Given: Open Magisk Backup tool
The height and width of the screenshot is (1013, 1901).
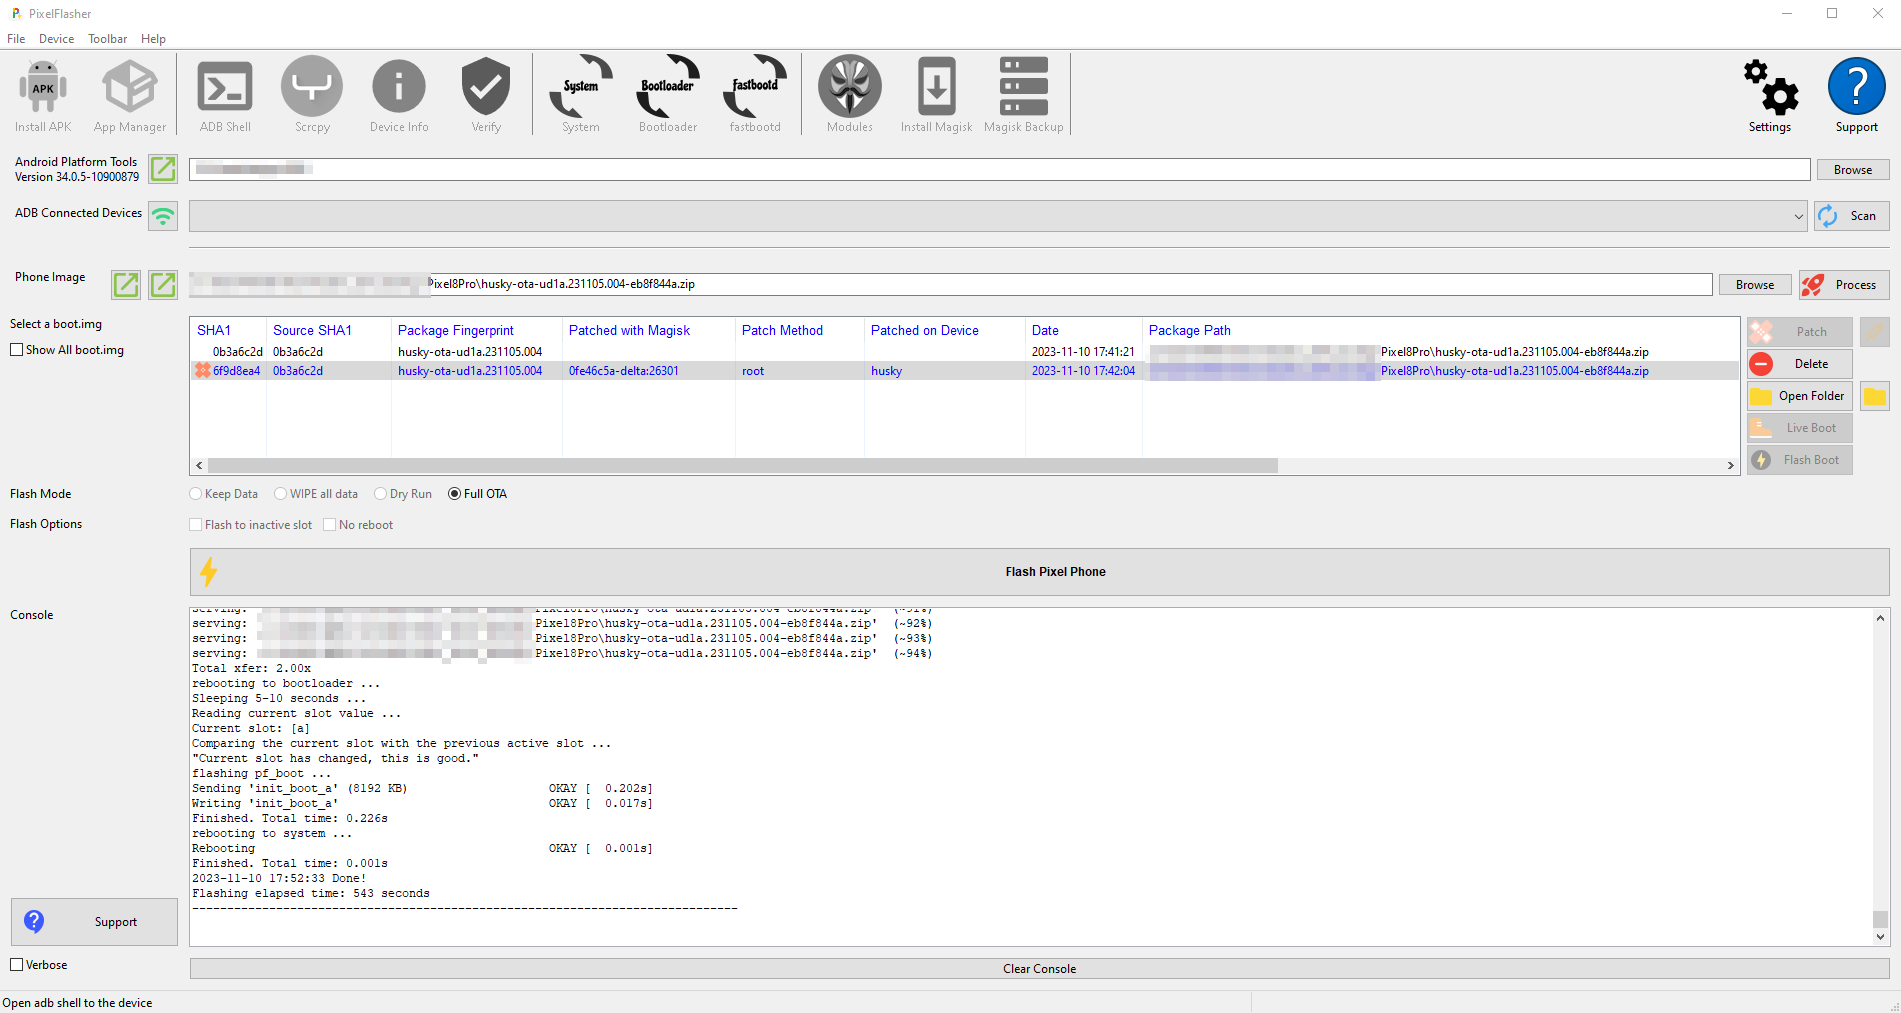Looking at the screenshot, I should [x=1023, y=94].
